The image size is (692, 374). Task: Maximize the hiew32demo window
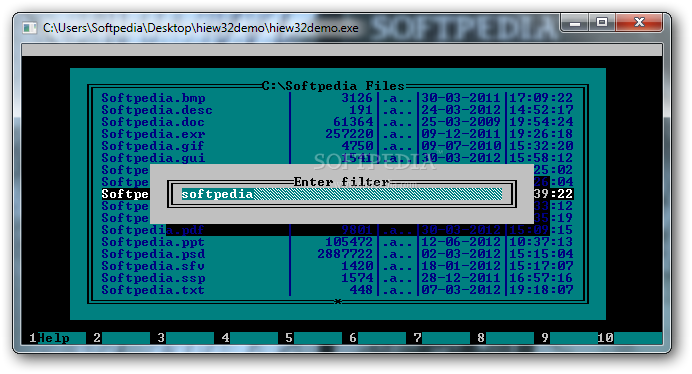coord(602,23)
